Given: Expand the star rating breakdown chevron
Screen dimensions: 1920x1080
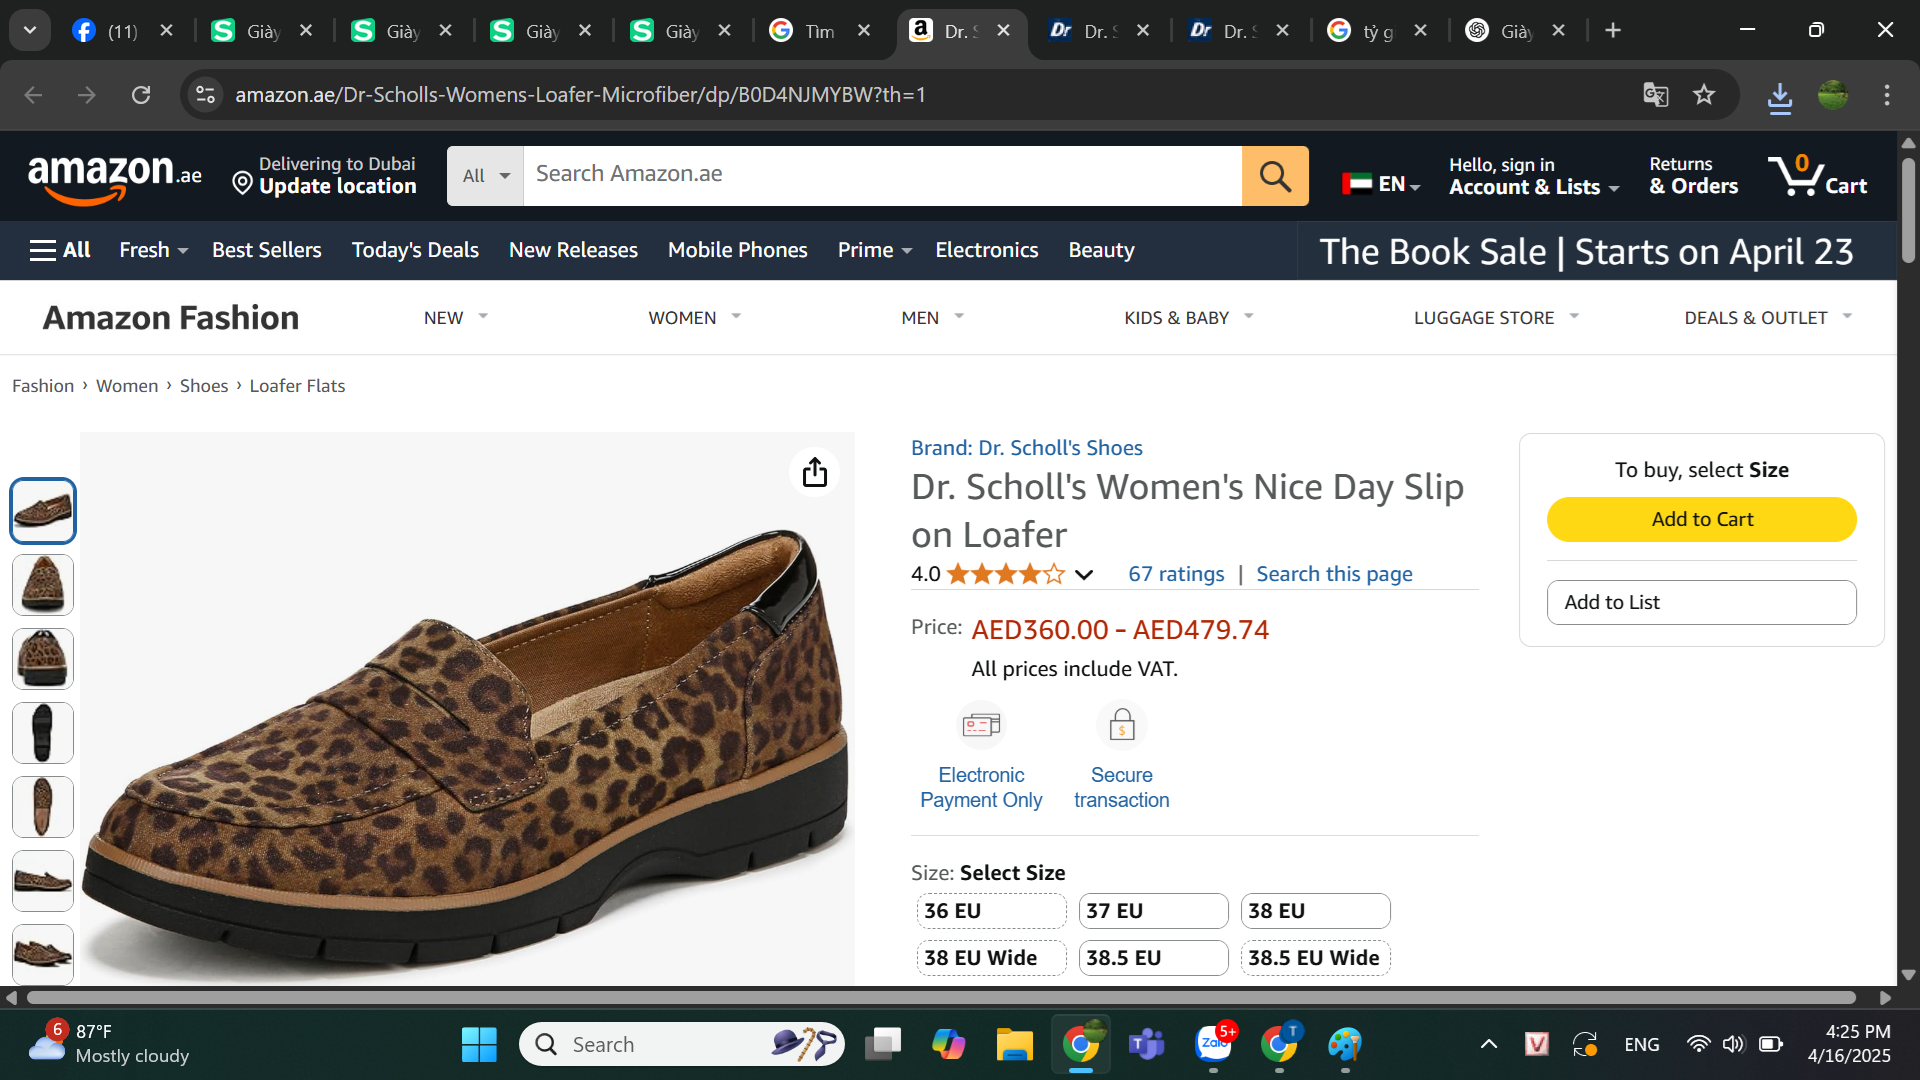Looking at the screenshot, I should pyautogui.click(x=1084, y=575).
